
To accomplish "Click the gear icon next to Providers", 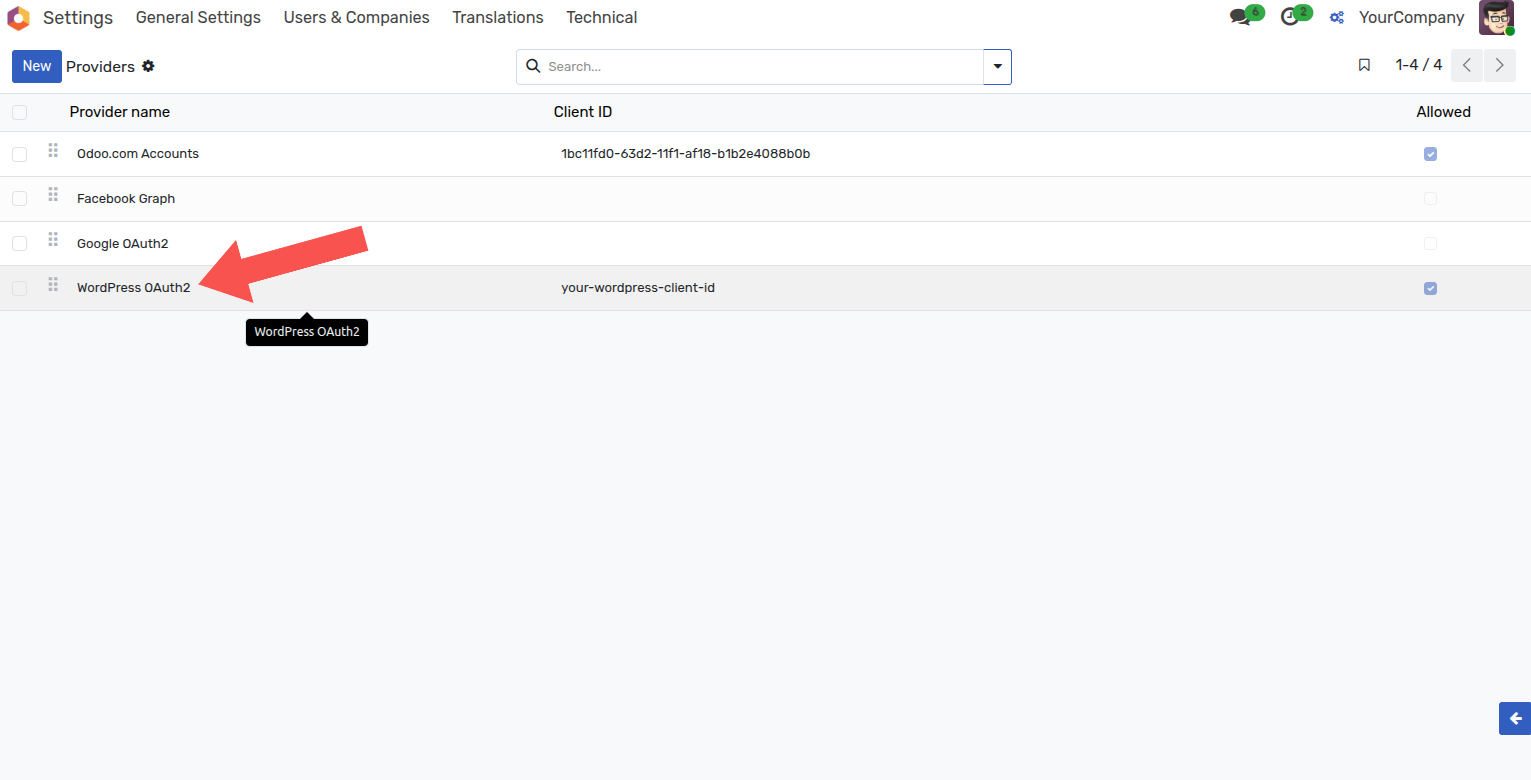I will click(x=148, y=66).
